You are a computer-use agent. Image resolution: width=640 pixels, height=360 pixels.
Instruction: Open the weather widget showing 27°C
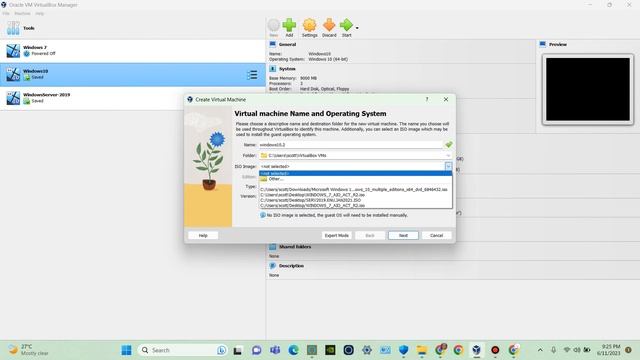coord(29,350)
